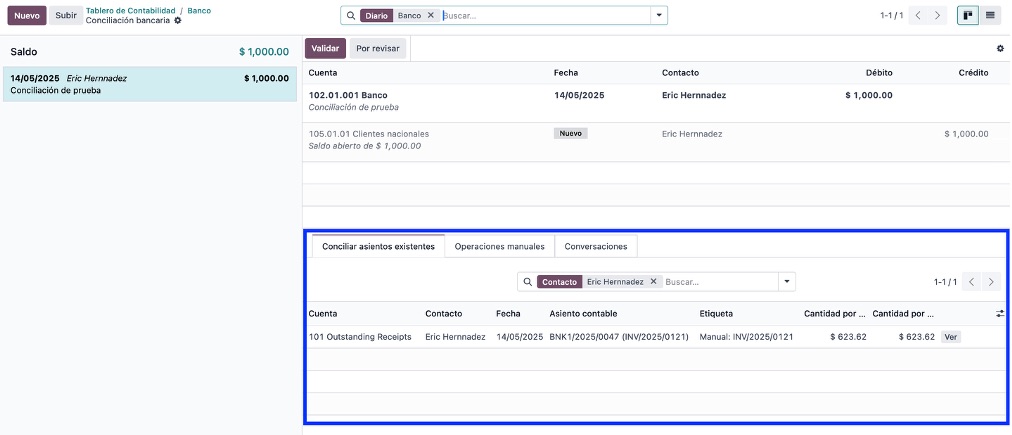Remove the Banco Diario filter tag

[x=430, y=15]
